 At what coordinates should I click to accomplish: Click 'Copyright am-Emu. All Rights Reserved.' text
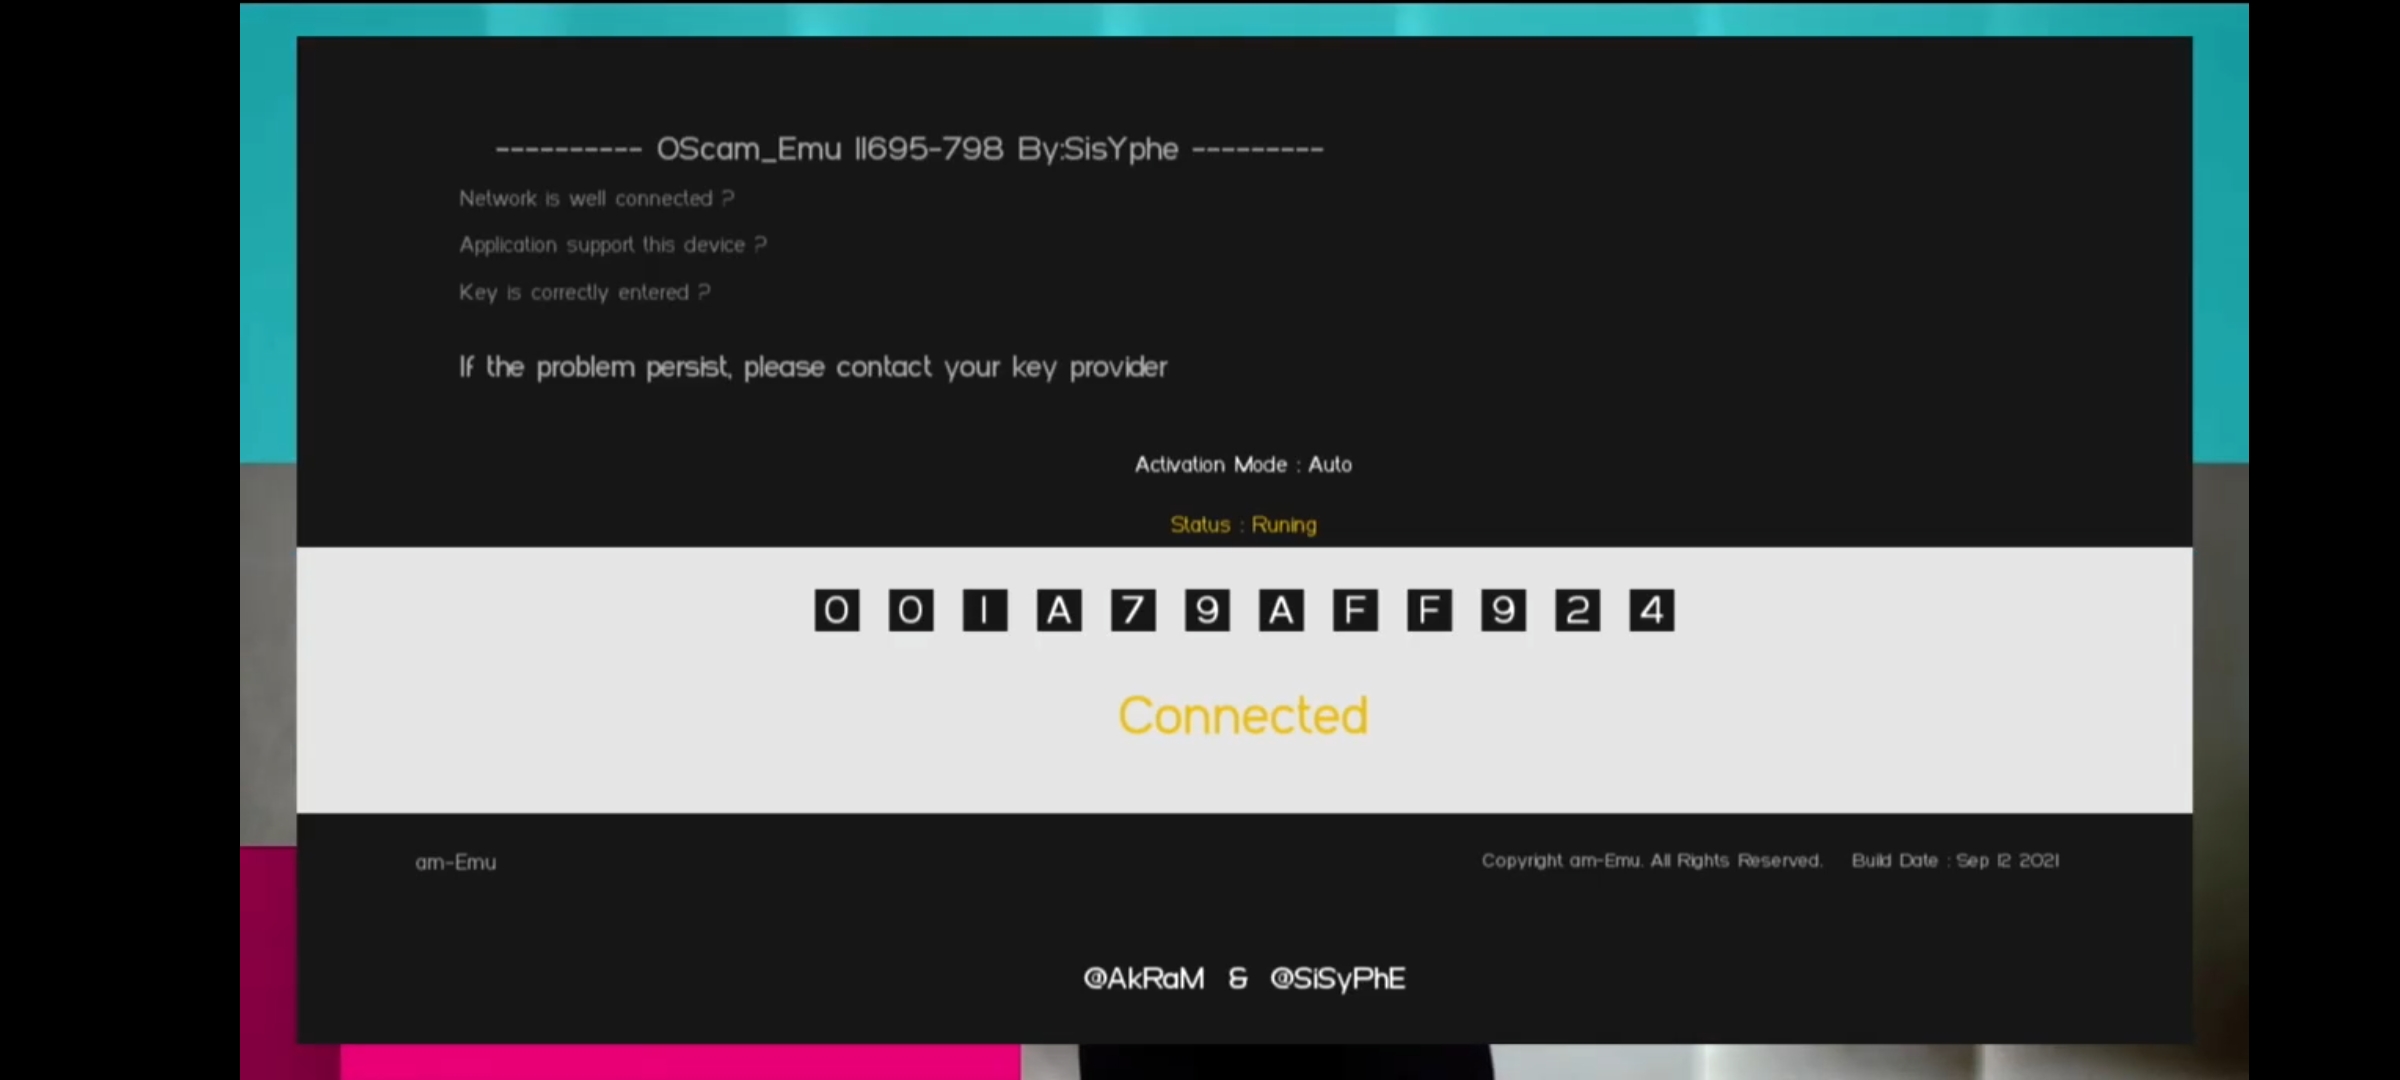(1652, 861)
